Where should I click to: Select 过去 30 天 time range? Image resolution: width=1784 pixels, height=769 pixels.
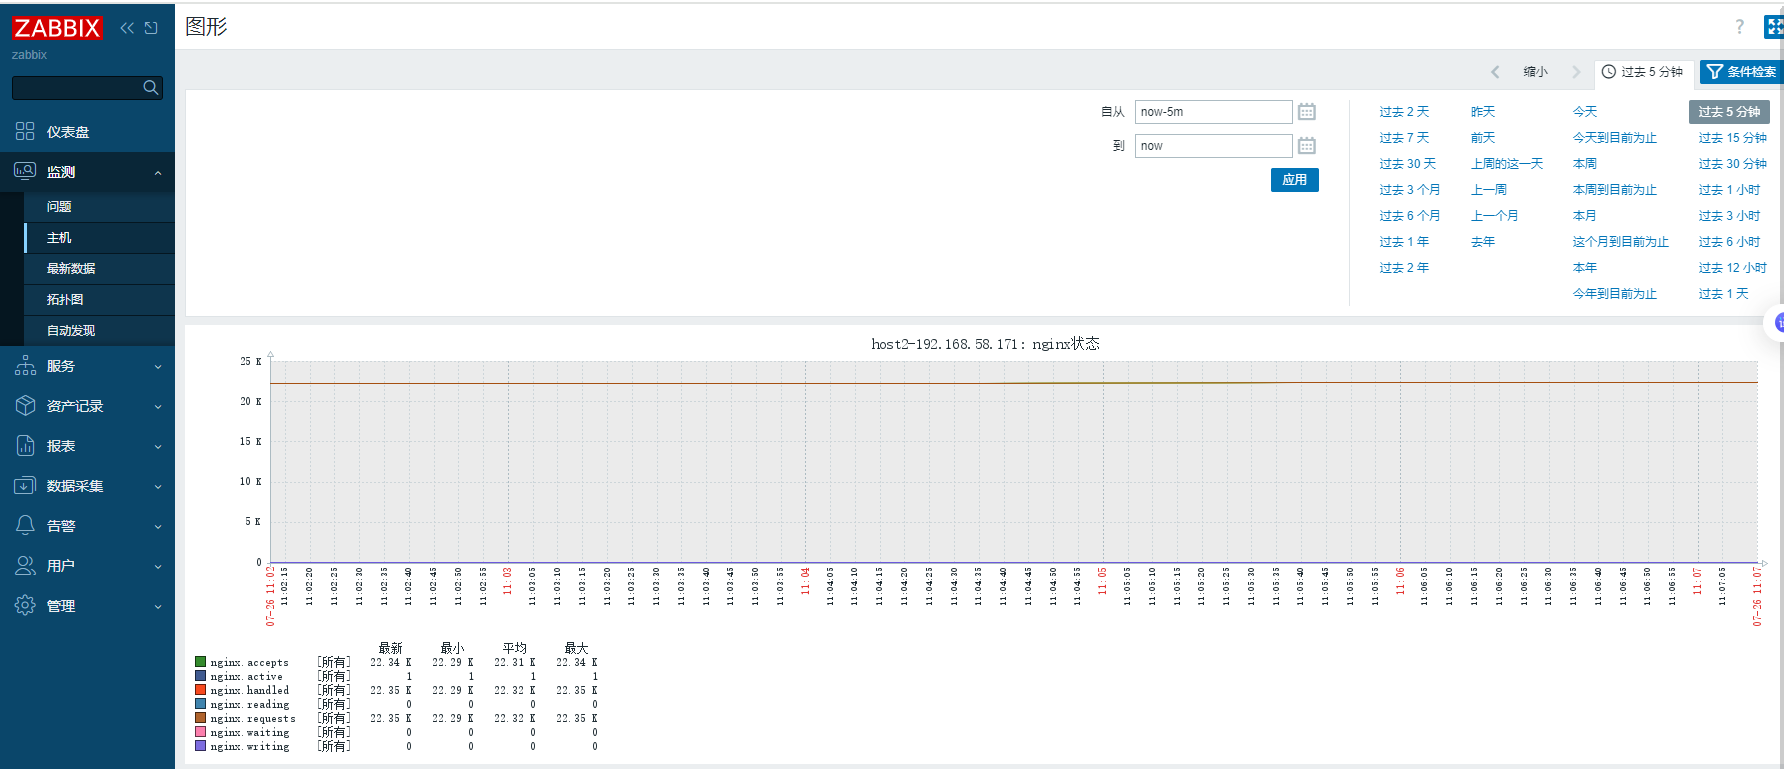pos(1407,164)
